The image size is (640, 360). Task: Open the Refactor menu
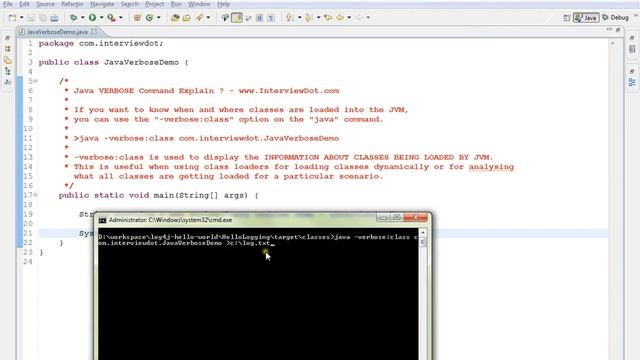point(72,4)
